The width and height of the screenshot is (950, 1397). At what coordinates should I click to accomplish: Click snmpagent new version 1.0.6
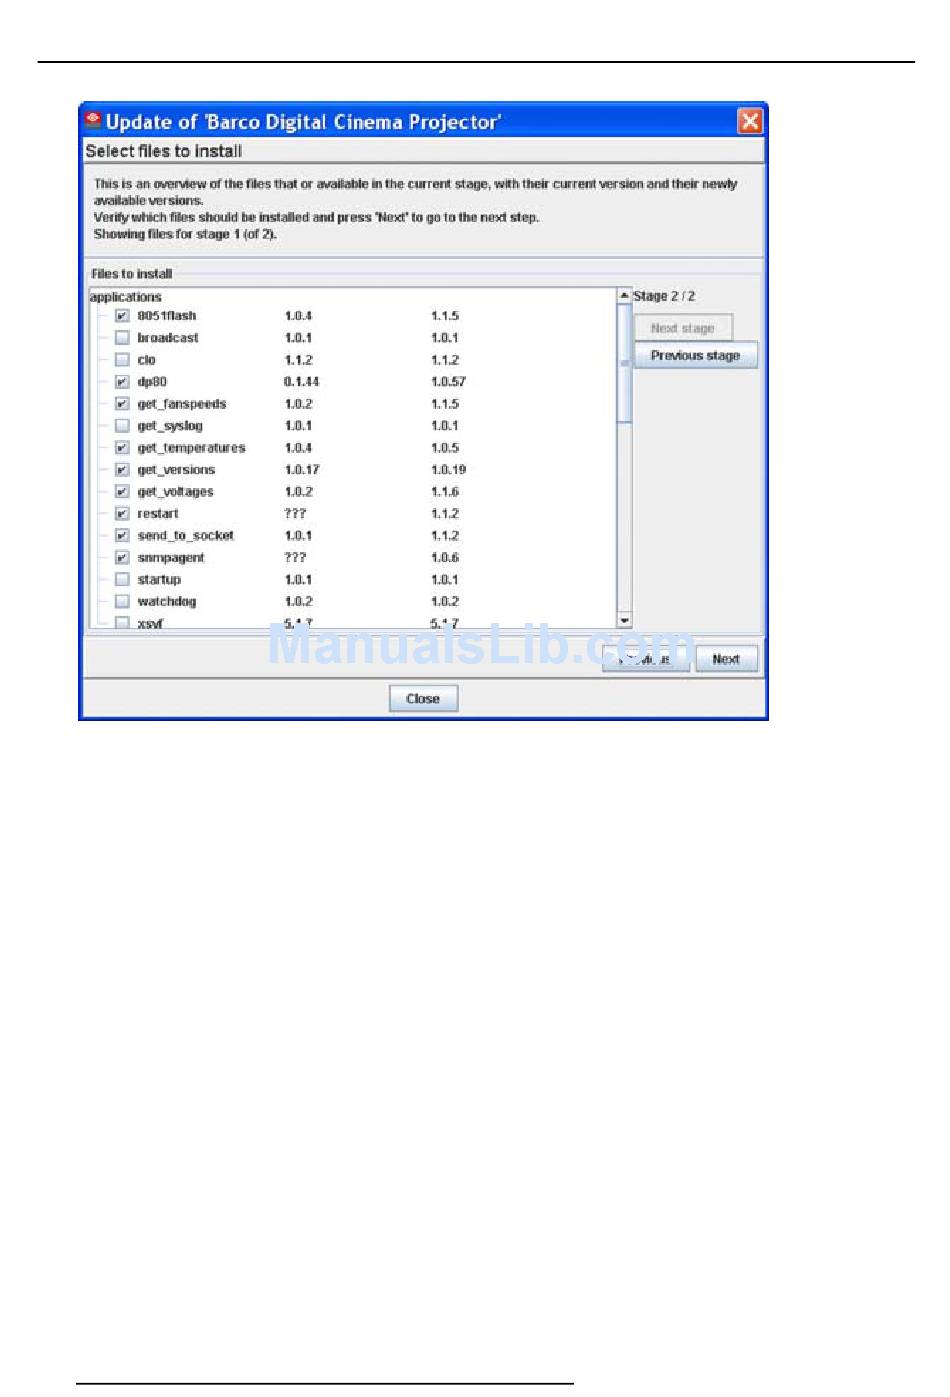pos(445,558)
